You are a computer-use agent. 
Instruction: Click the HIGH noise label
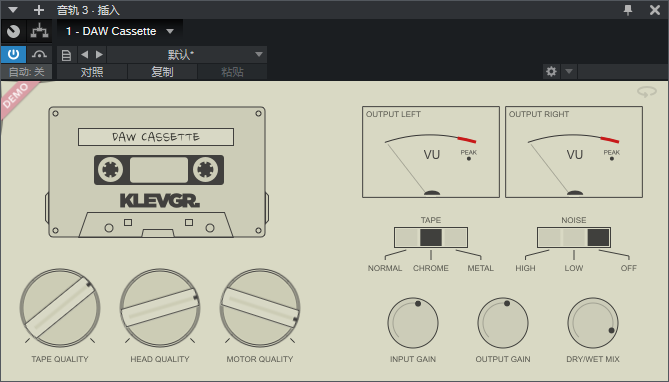tap(525, 268)
